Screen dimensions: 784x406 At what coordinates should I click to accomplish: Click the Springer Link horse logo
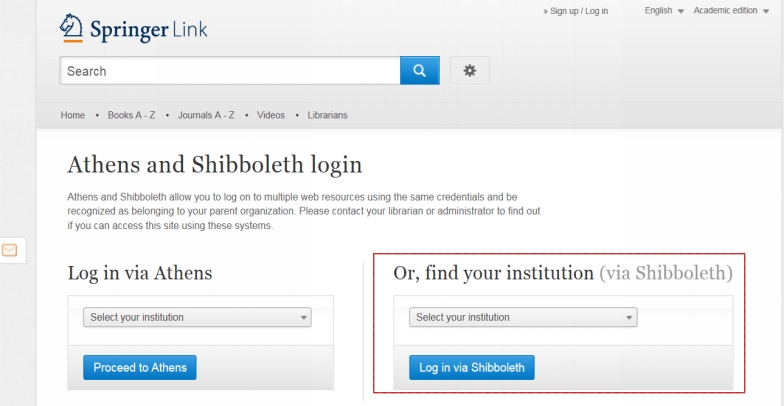coord(71,28)
